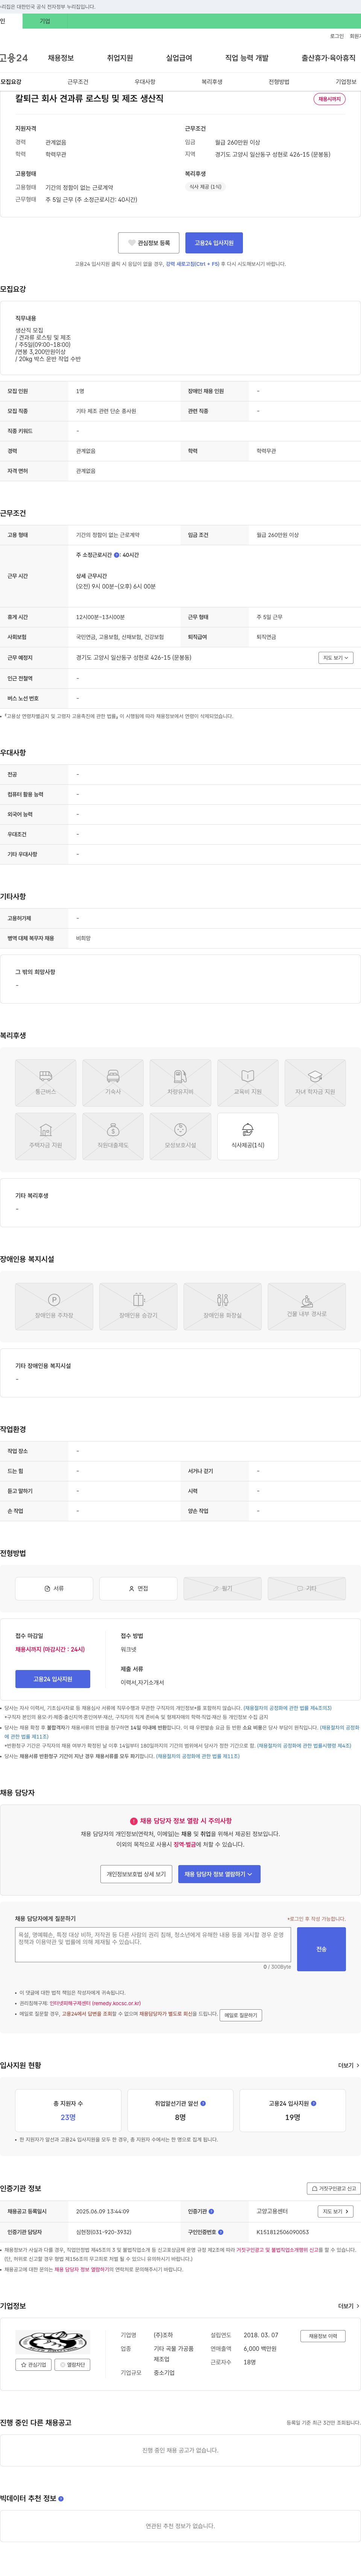The image size is (361, 2576).
Task: Click the 거짓구인광고 신고 button
Action: (333, 2189)
